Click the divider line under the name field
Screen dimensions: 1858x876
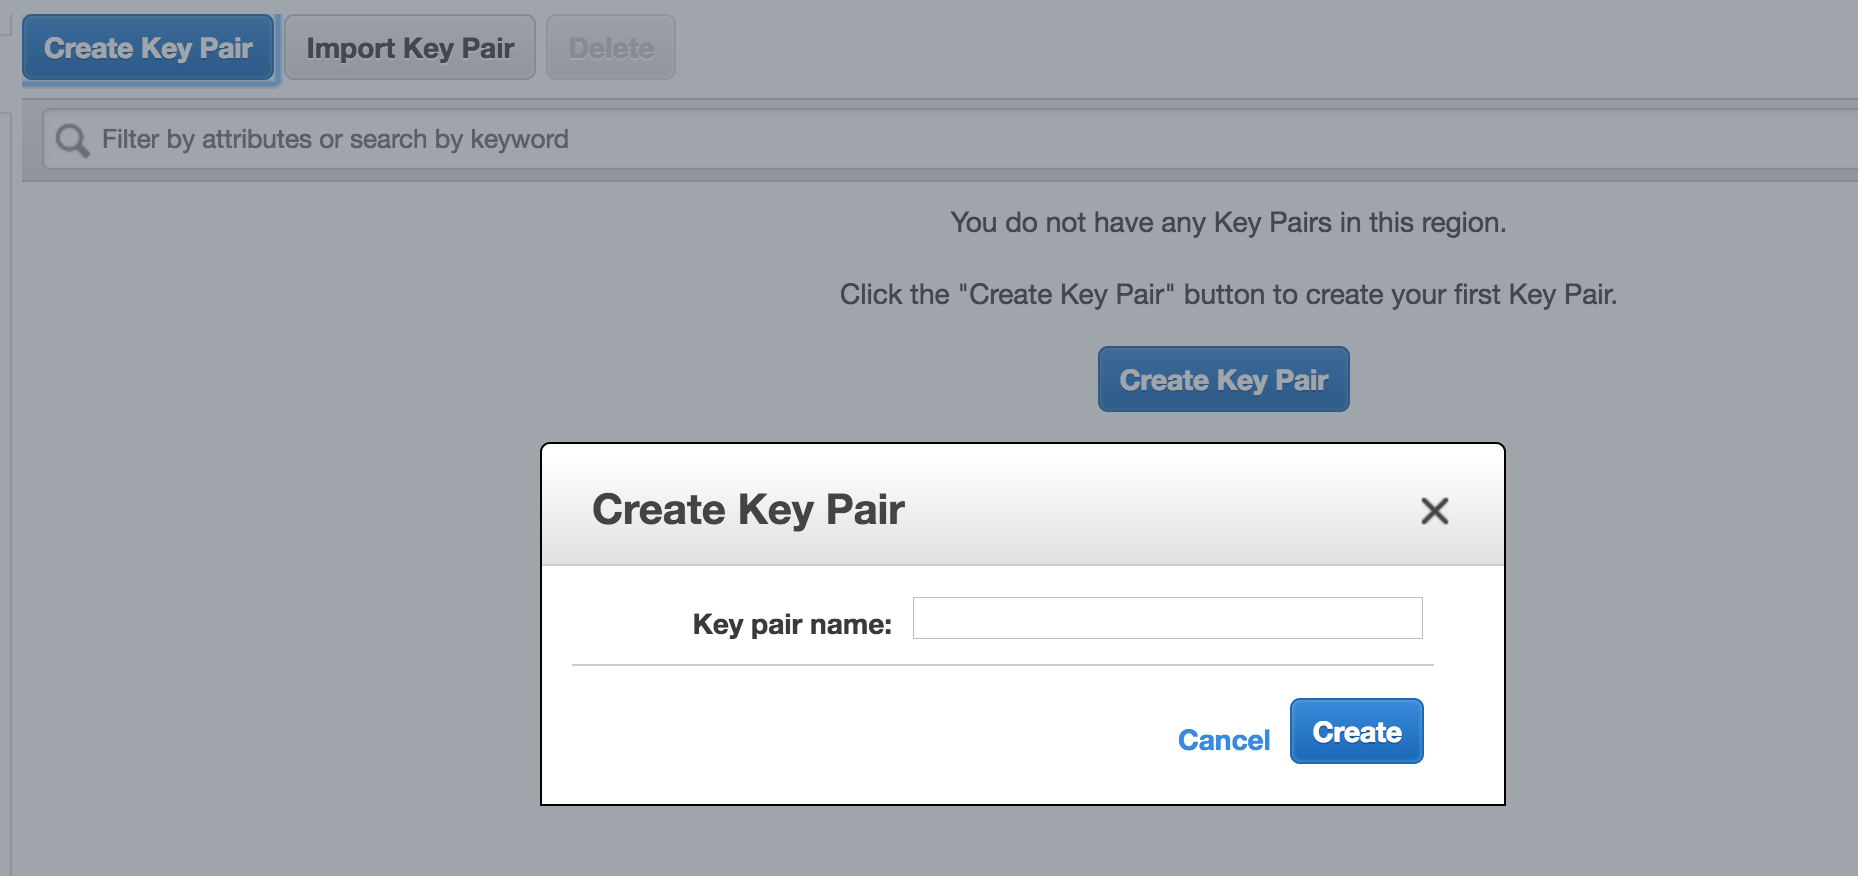click(x=1002, y=665)
